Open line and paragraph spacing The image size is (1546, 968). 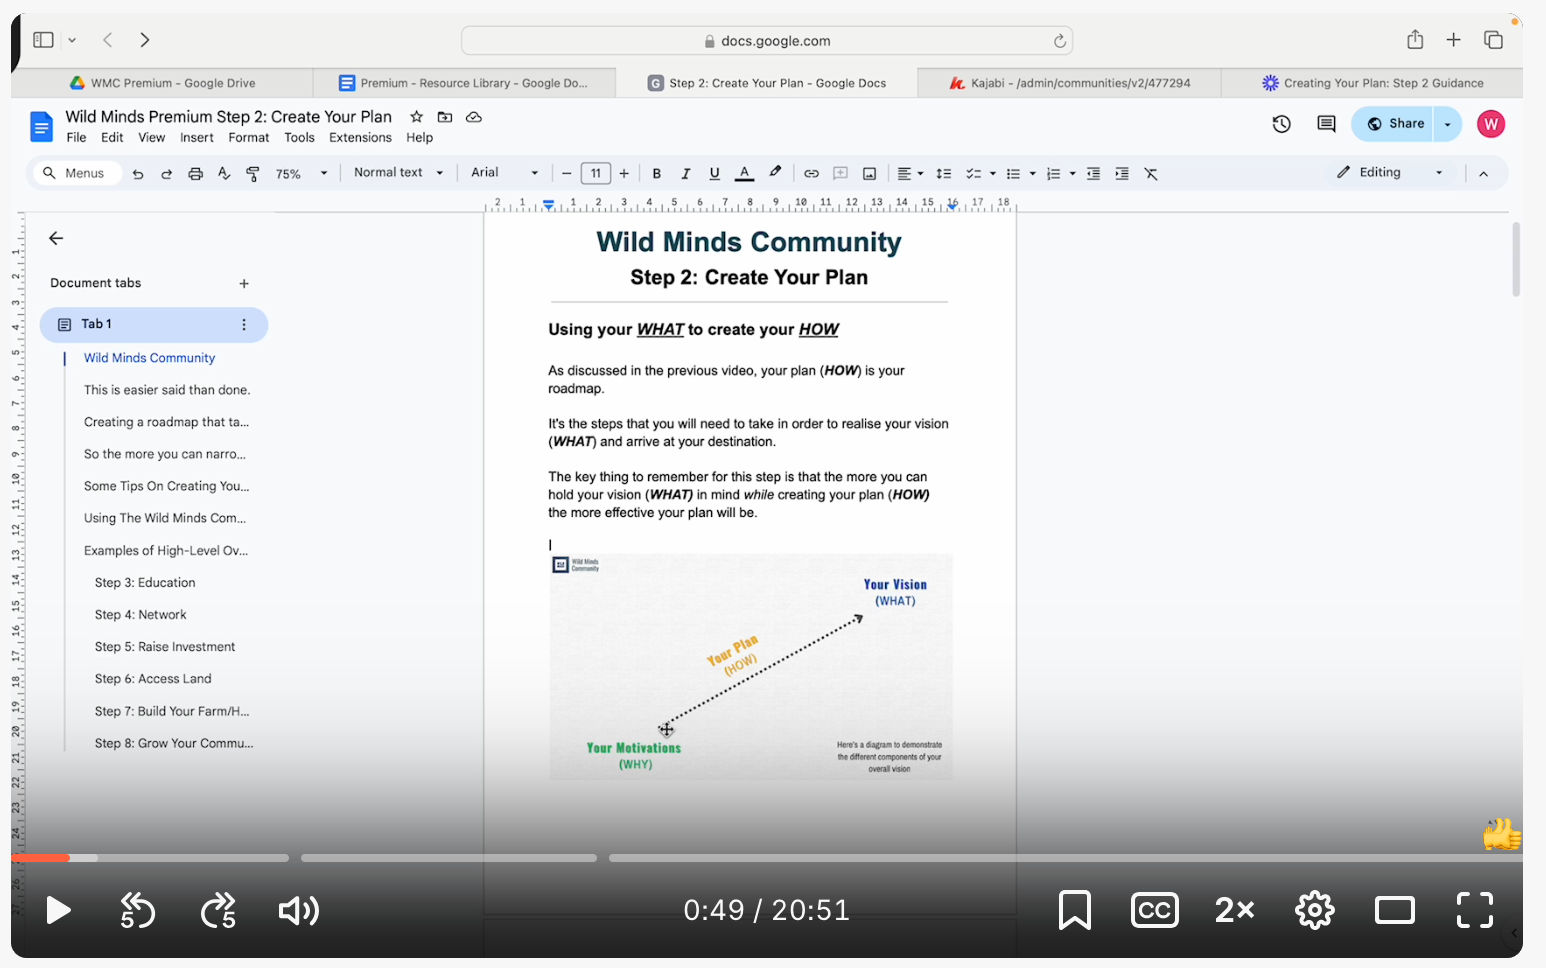(943, 174)
